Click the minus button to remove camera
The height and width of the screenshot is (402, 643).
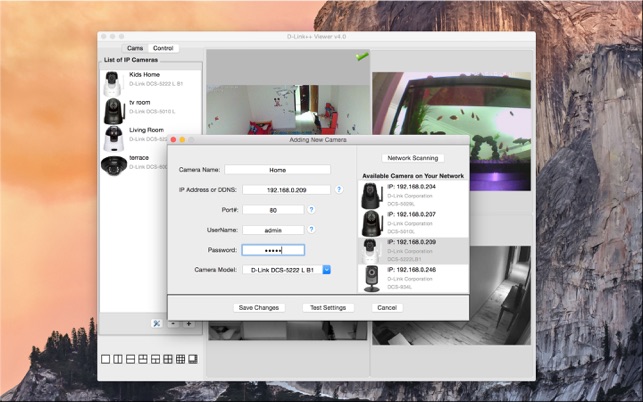(173, 324)
